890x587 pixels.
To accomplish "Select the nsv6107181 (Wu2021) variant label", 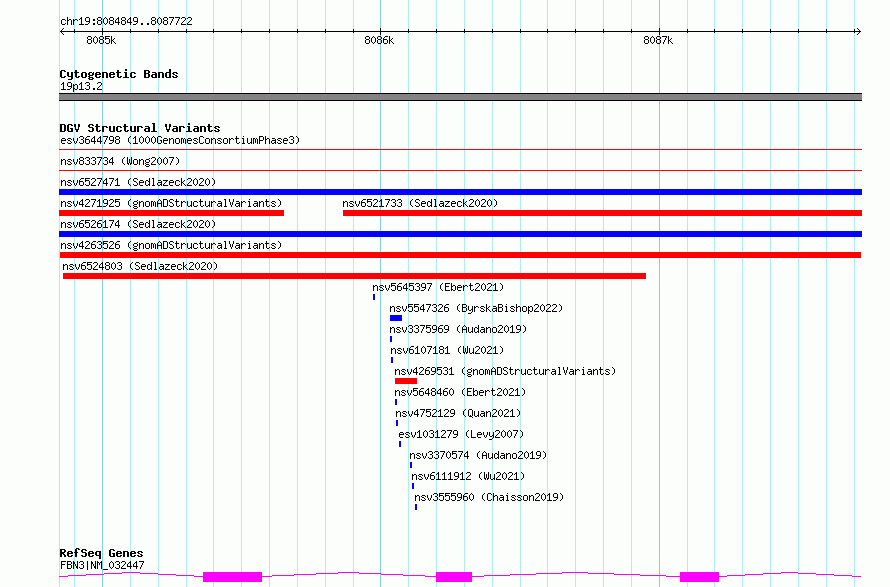I will point(447,350).
